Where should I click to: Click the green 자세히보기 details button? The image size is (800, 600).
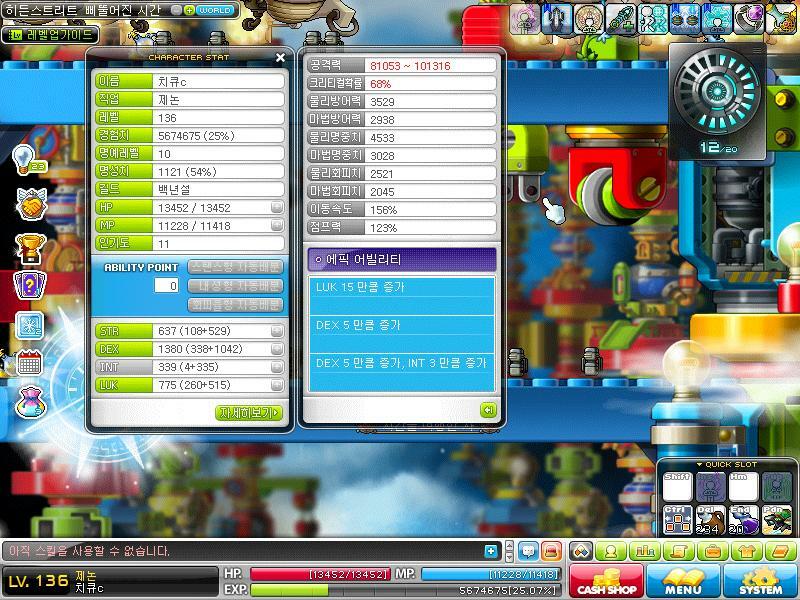coord(249,412)
